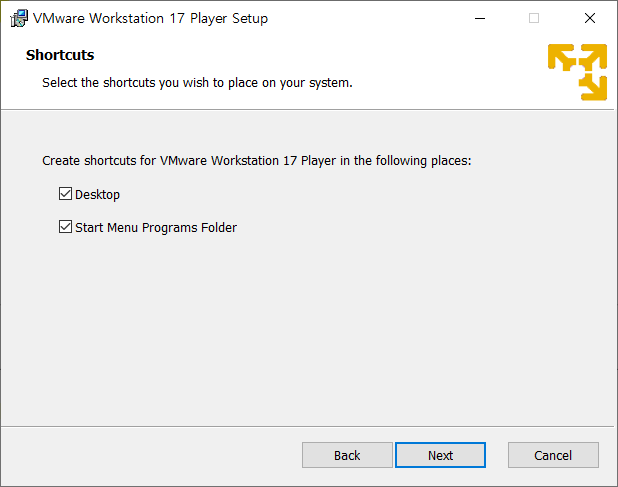Click the "Shortcuts" heading text
The width and height of the screenshot is (618, 487).
point(60,55)
